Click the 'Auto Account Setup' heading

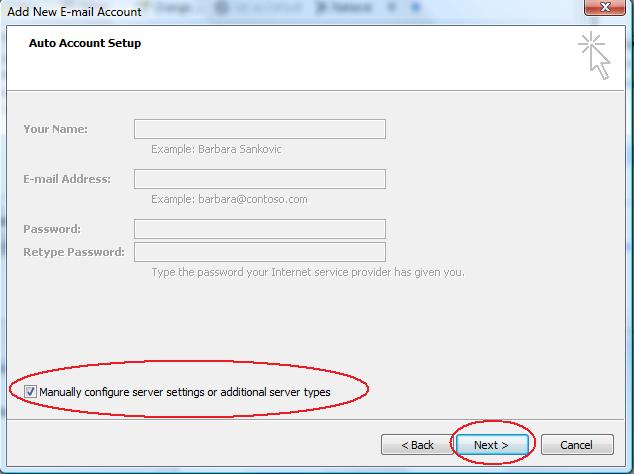point(85,44)
